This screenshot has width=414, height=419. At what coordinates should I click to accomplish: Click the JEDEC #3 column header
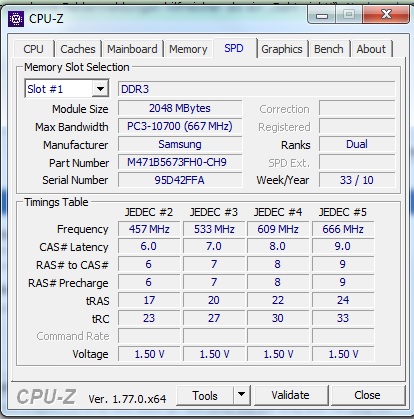click(x=214, y=212)
